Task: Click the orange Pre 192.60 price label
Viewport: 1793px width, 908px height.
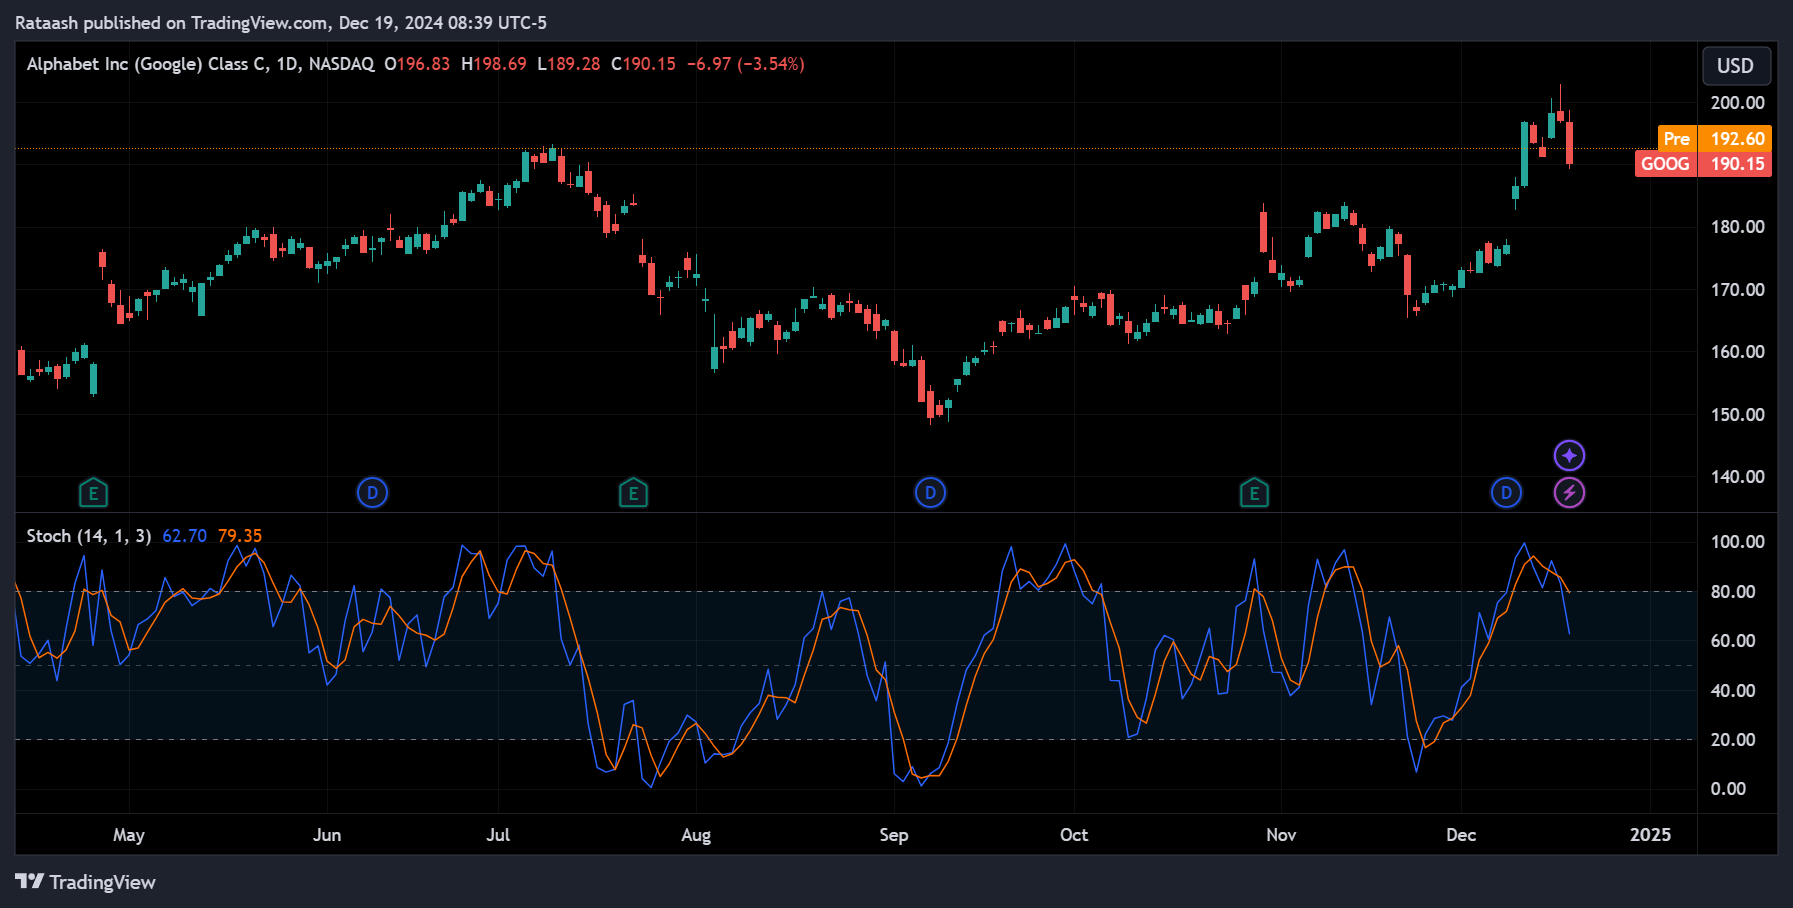Action: click(x=1714, y=138)
